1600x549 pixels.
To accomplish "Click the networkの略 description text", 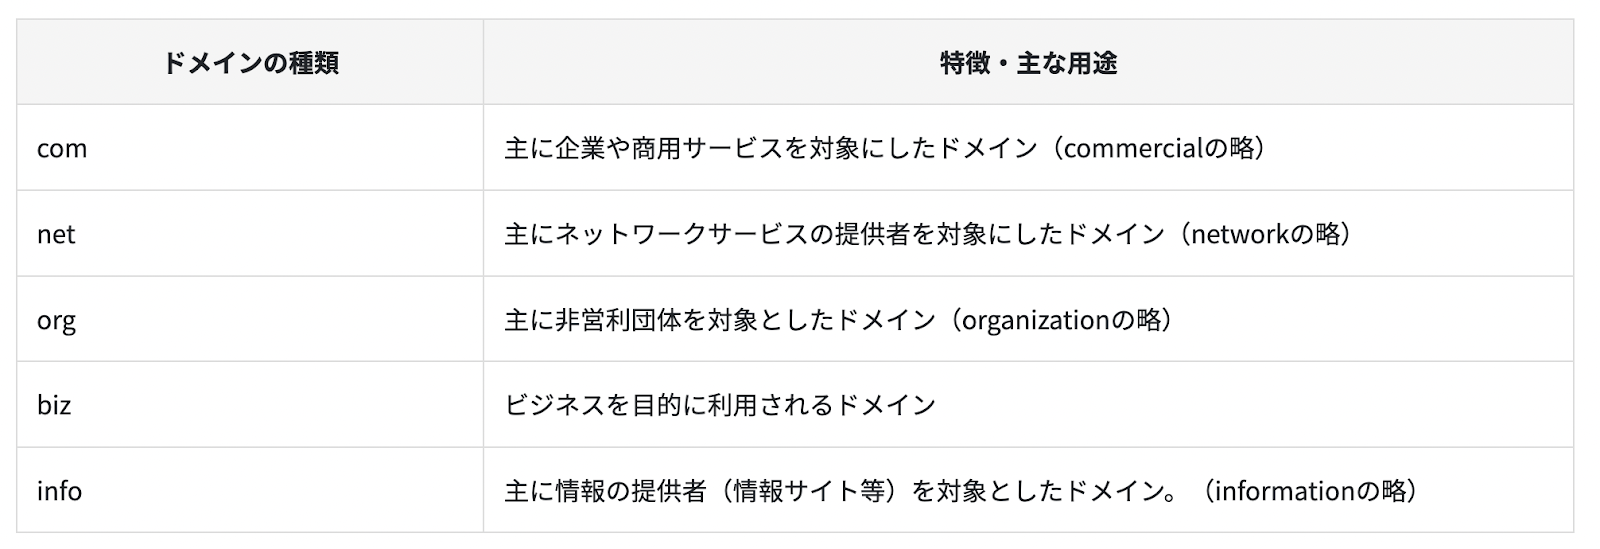I will (x=1264, y=234).
